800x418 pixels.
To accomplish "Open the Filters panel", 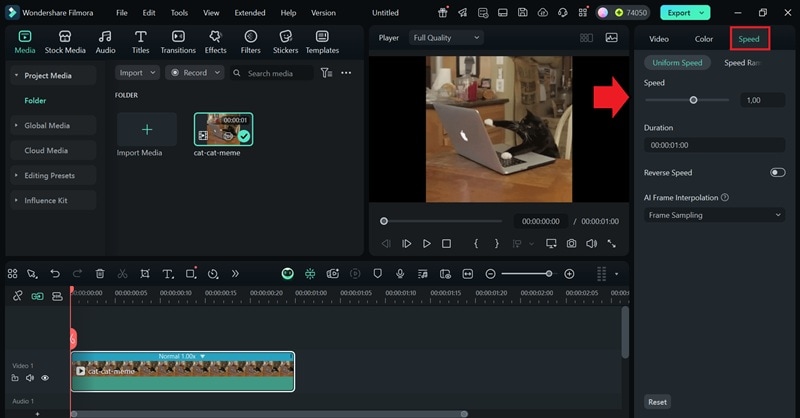I will click(251, 42).
